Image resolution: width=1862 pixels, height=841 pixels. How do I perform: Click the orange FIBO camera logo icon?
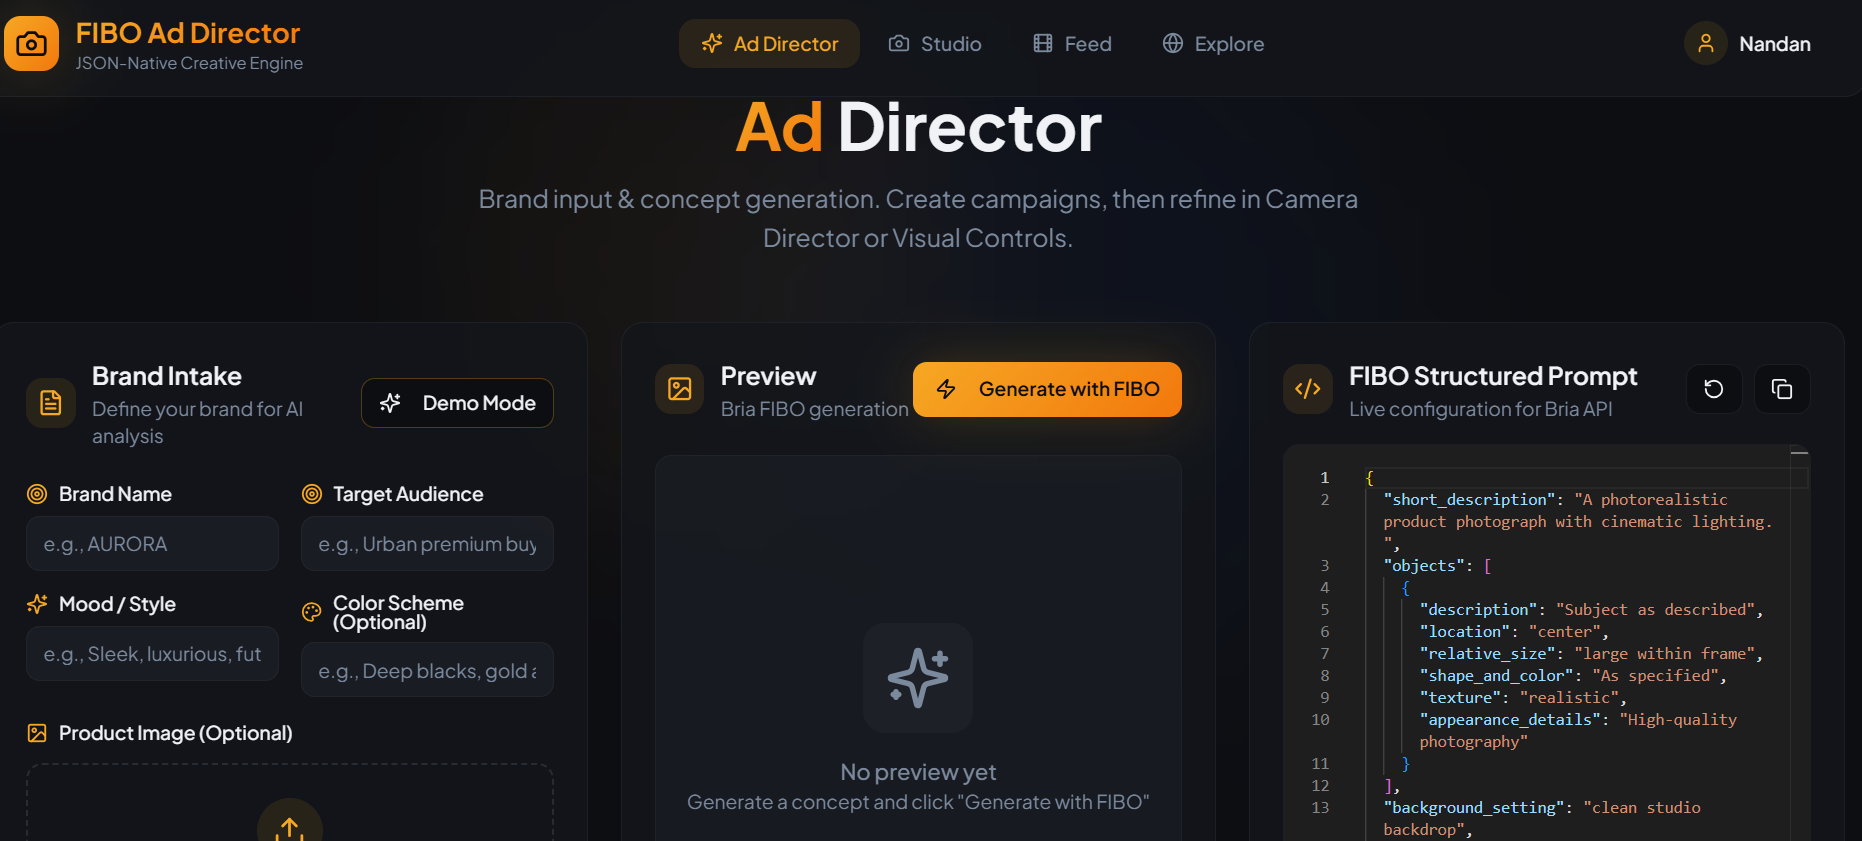[x=31, y=43]
